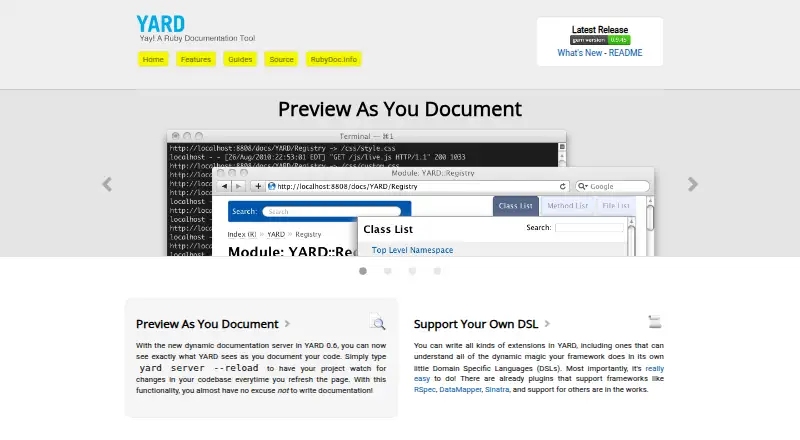Viewport: 800px width, 440px height.
Task: Click the scroll icon beside Support Your Own DSL
Action: click(655, 322)
